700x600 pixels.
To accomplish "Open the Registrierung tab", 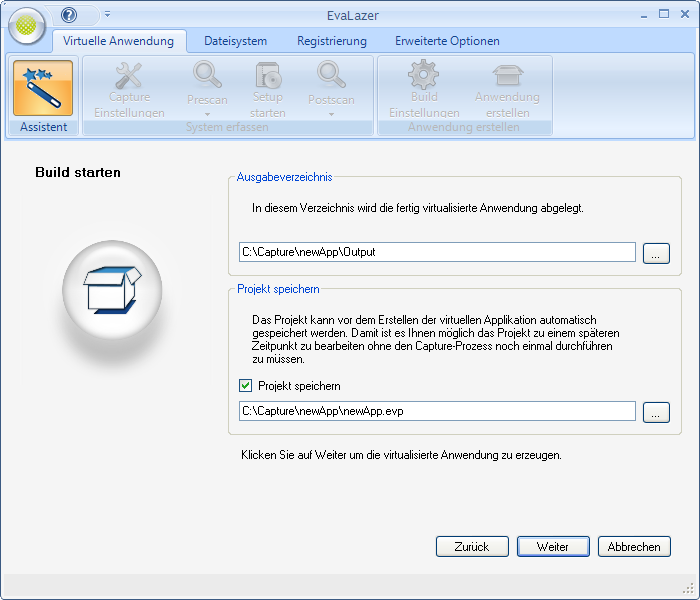I will [x=331, y=41].
